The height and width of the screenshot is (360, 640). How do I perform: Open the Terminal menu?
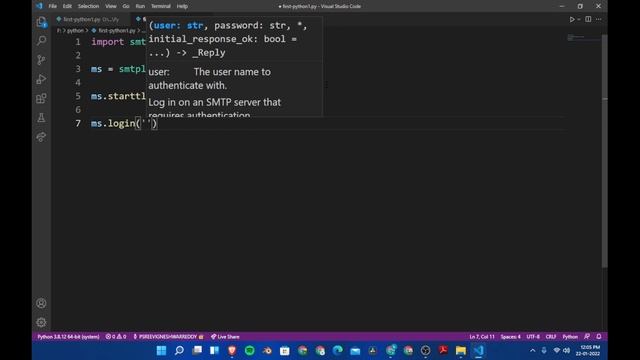coord(161,6)
